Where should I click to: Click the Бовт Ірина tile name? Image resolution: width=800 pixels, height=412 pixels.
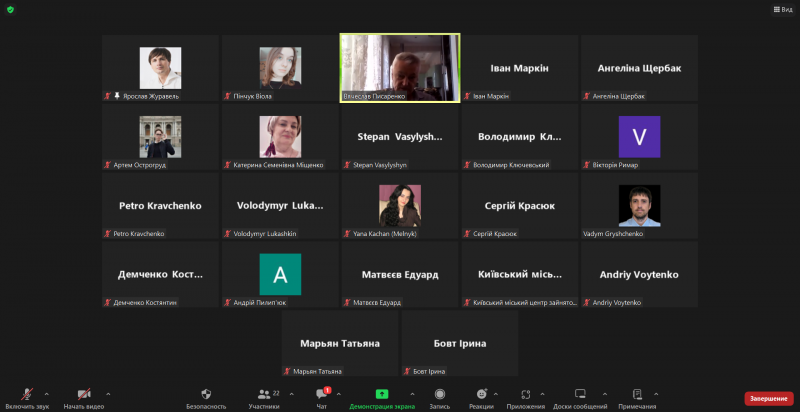click(x=460, y=344)
